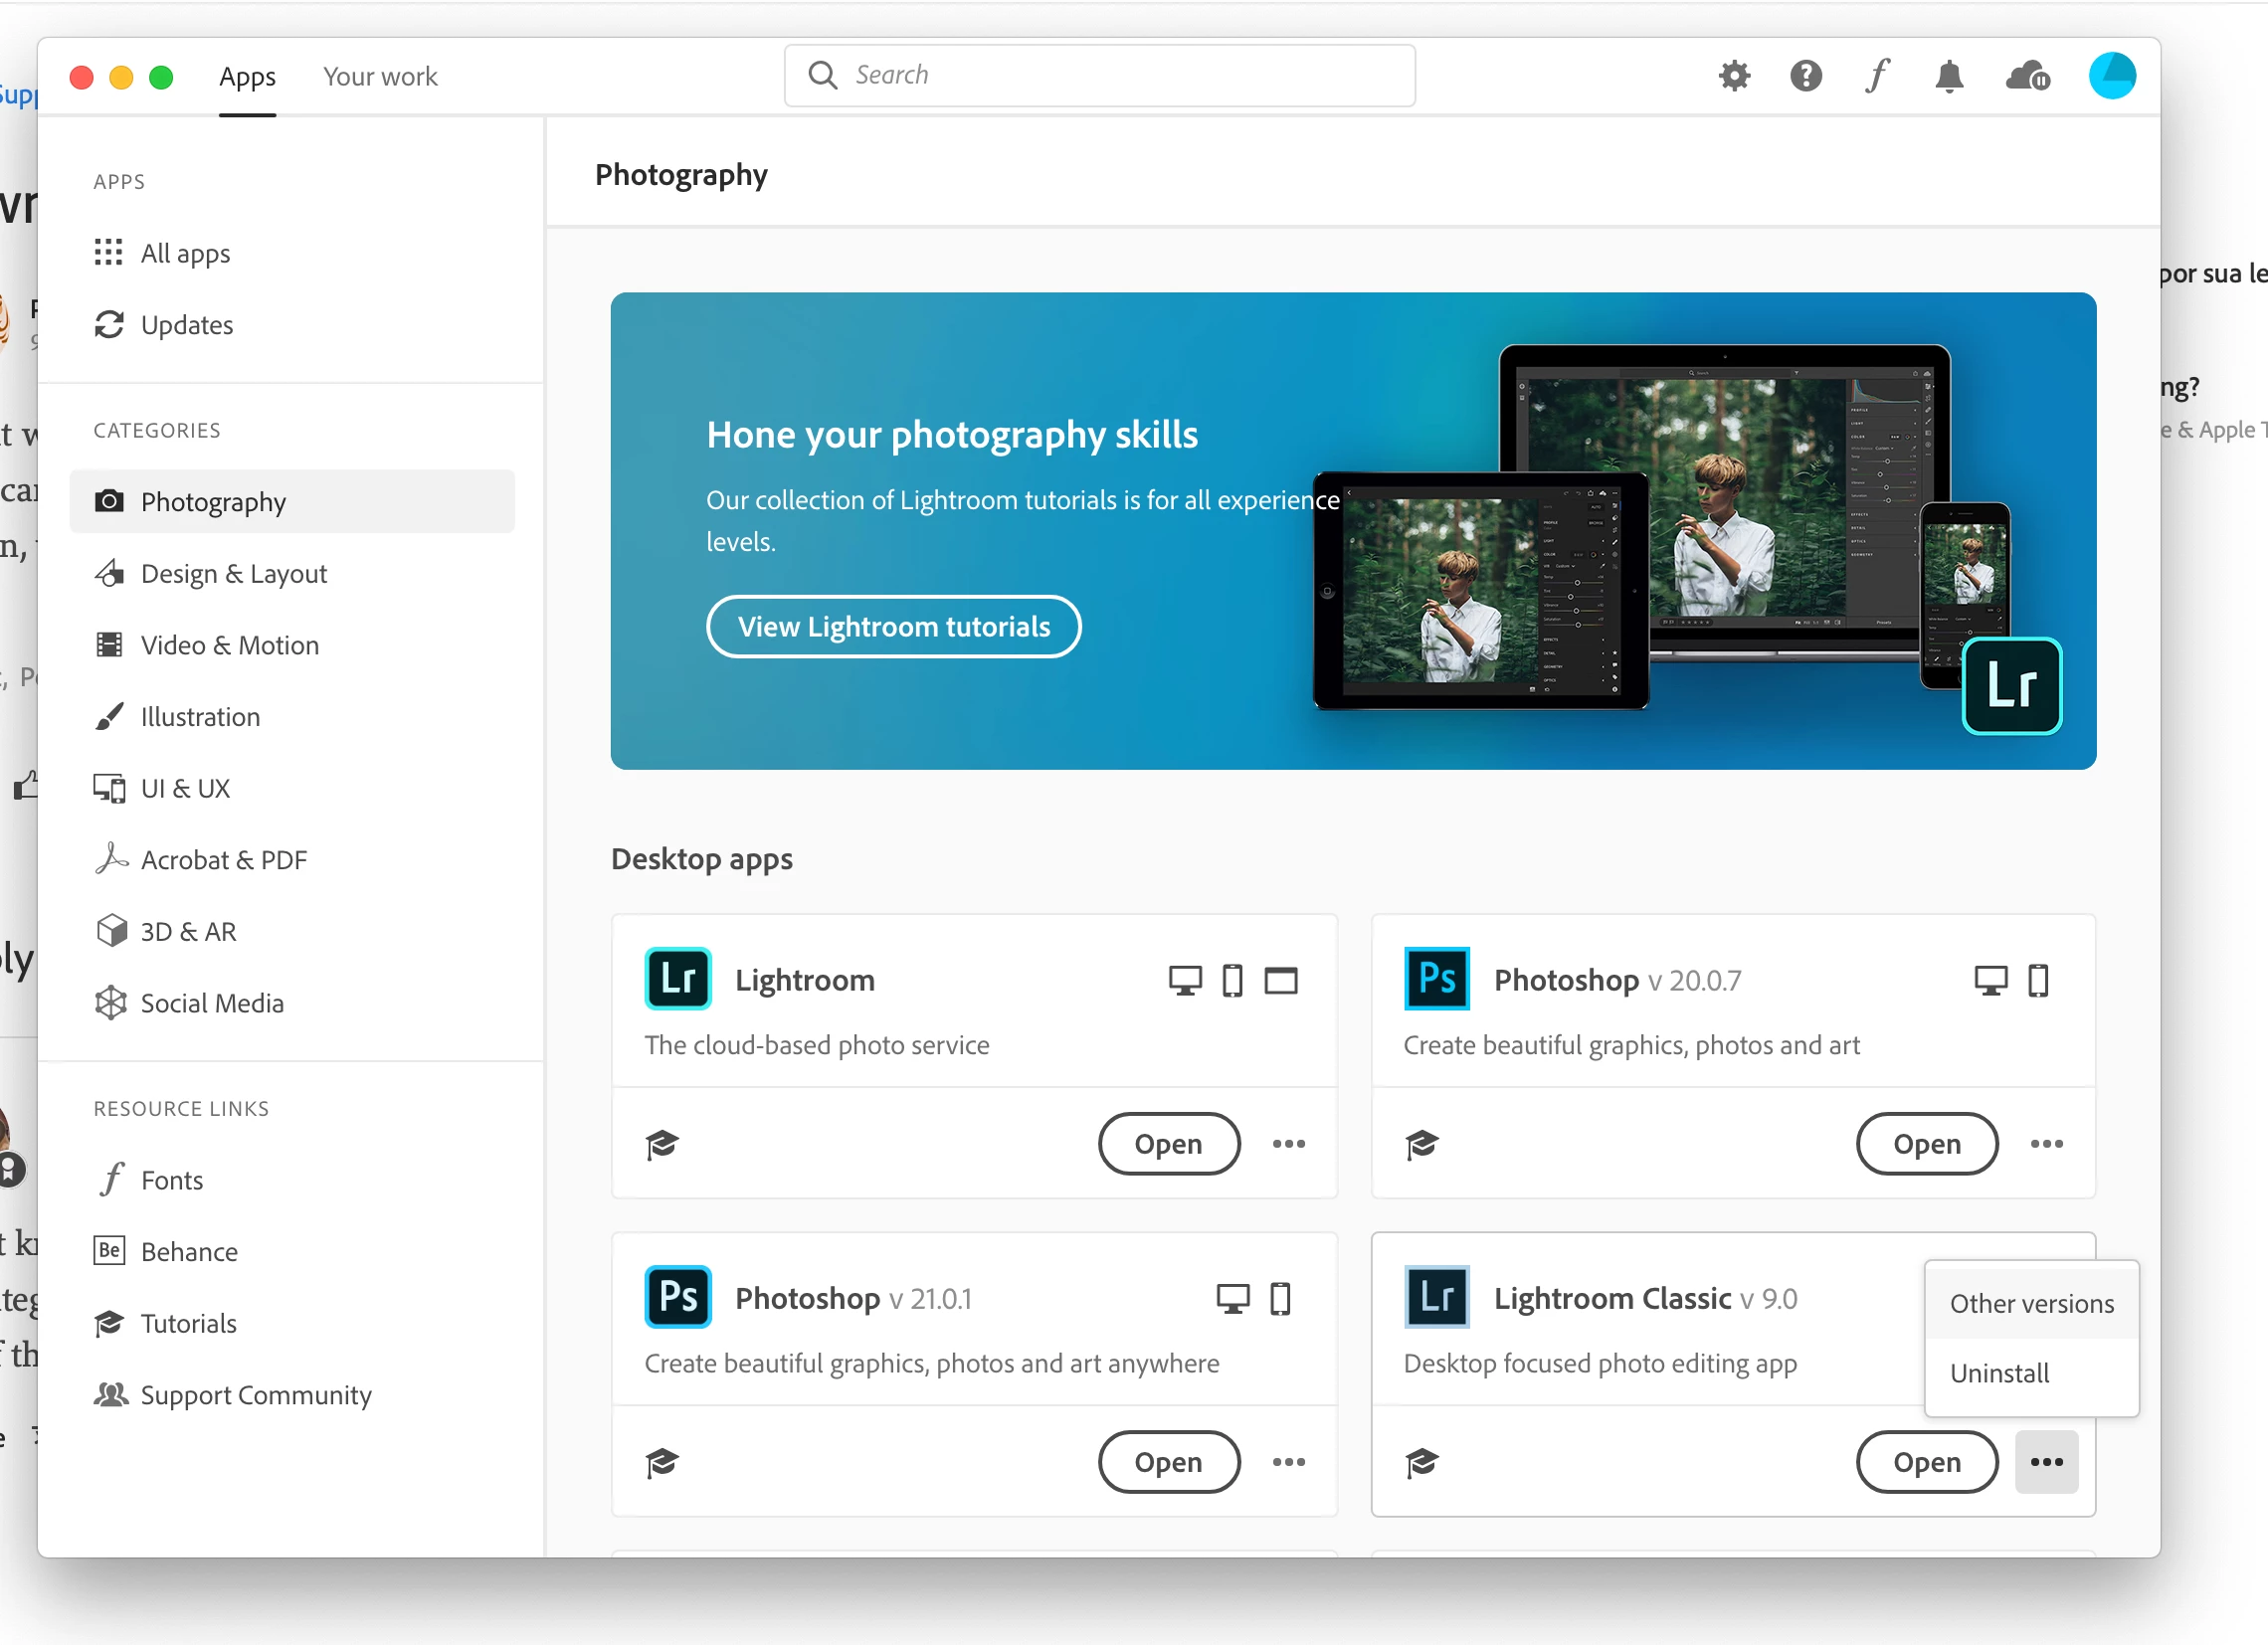This screenshot has height=1645, width=2268.
Task: Select Uninstall from the popup menu
Action: click(x=1999, y=1372)
